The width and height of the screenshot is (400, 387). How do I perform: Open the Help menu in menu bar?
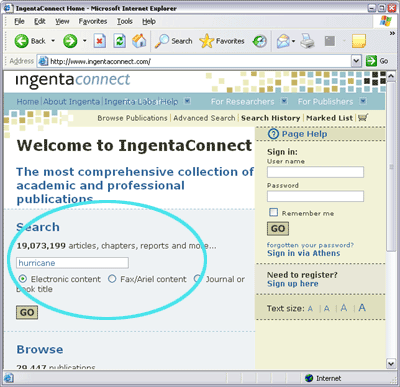coord(149,21)
